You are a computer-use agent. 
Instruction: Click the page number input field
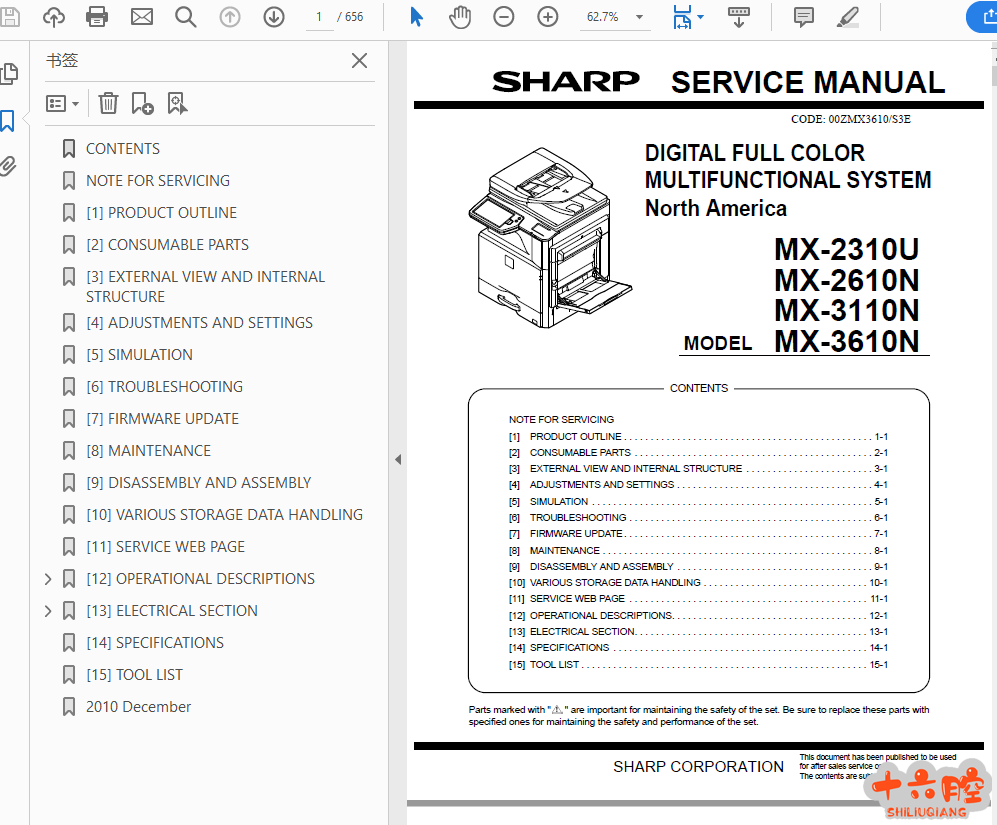point(318,17)
